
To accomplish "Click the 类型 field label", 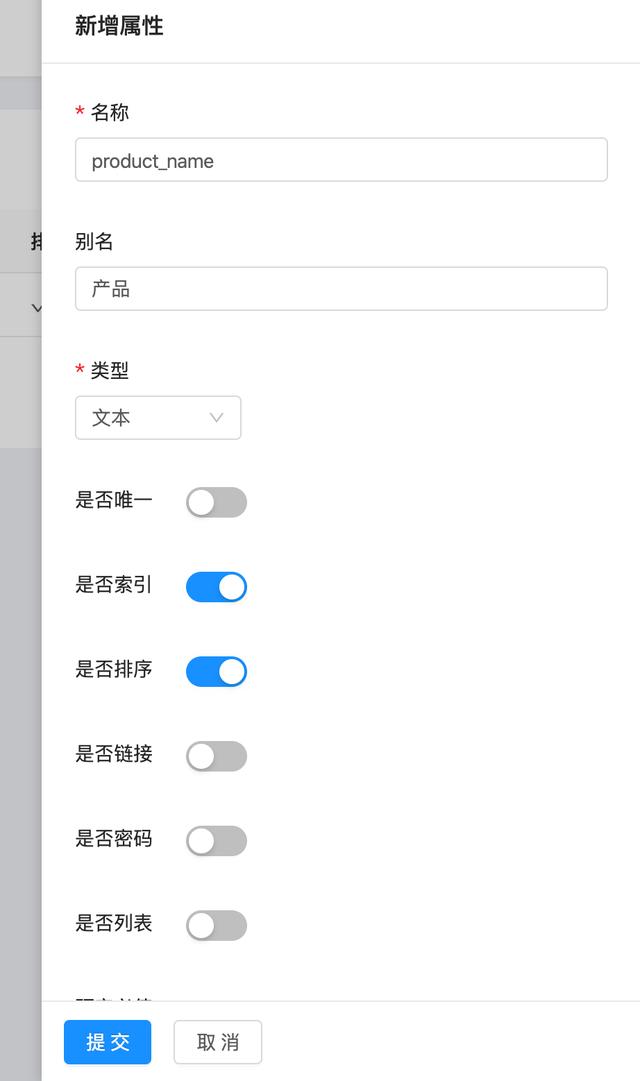I will coord(110,370).
